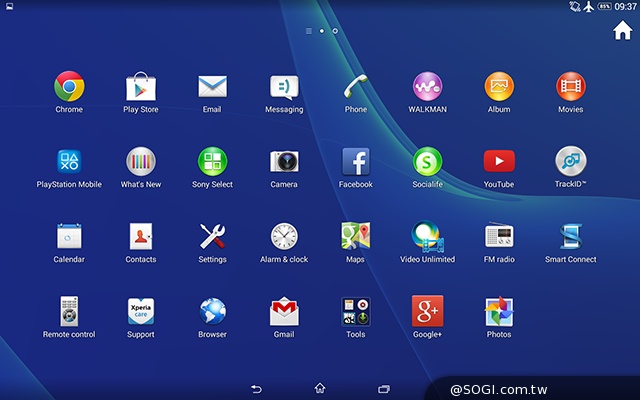Switch to the first app page dot

322,31
